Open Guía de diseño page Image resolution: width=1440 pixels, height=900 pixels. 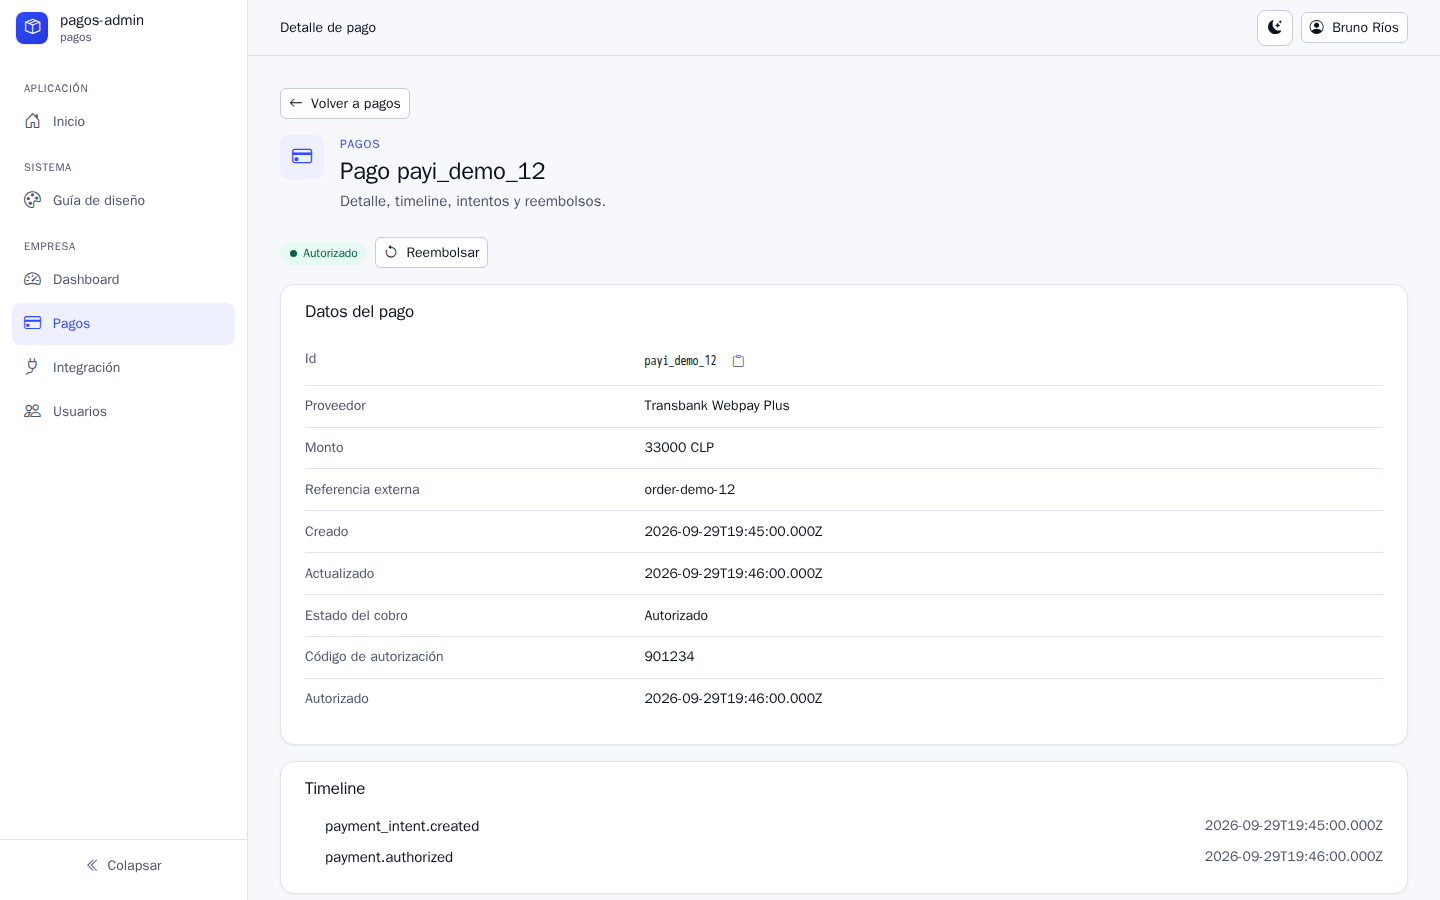click(123, 201)
